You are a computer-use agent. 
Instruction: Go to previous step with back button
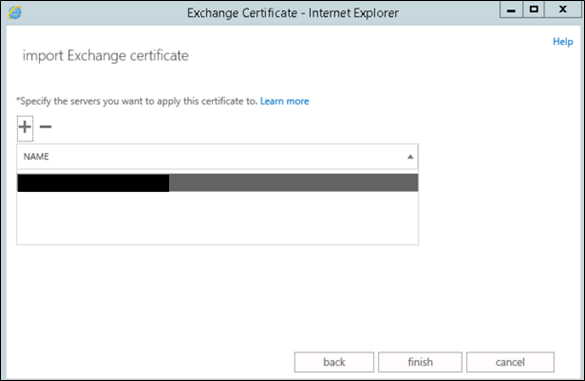(334, 362)
